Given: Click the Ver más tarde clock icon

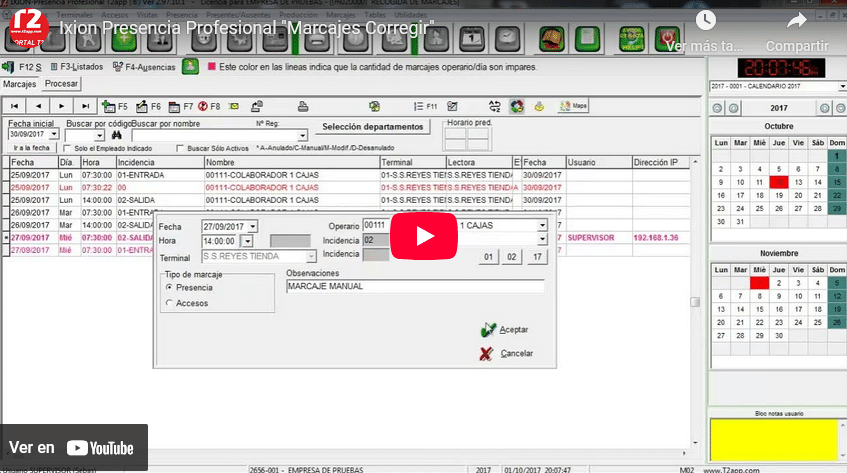Looking at the screenshot, I should click(705, 21).
